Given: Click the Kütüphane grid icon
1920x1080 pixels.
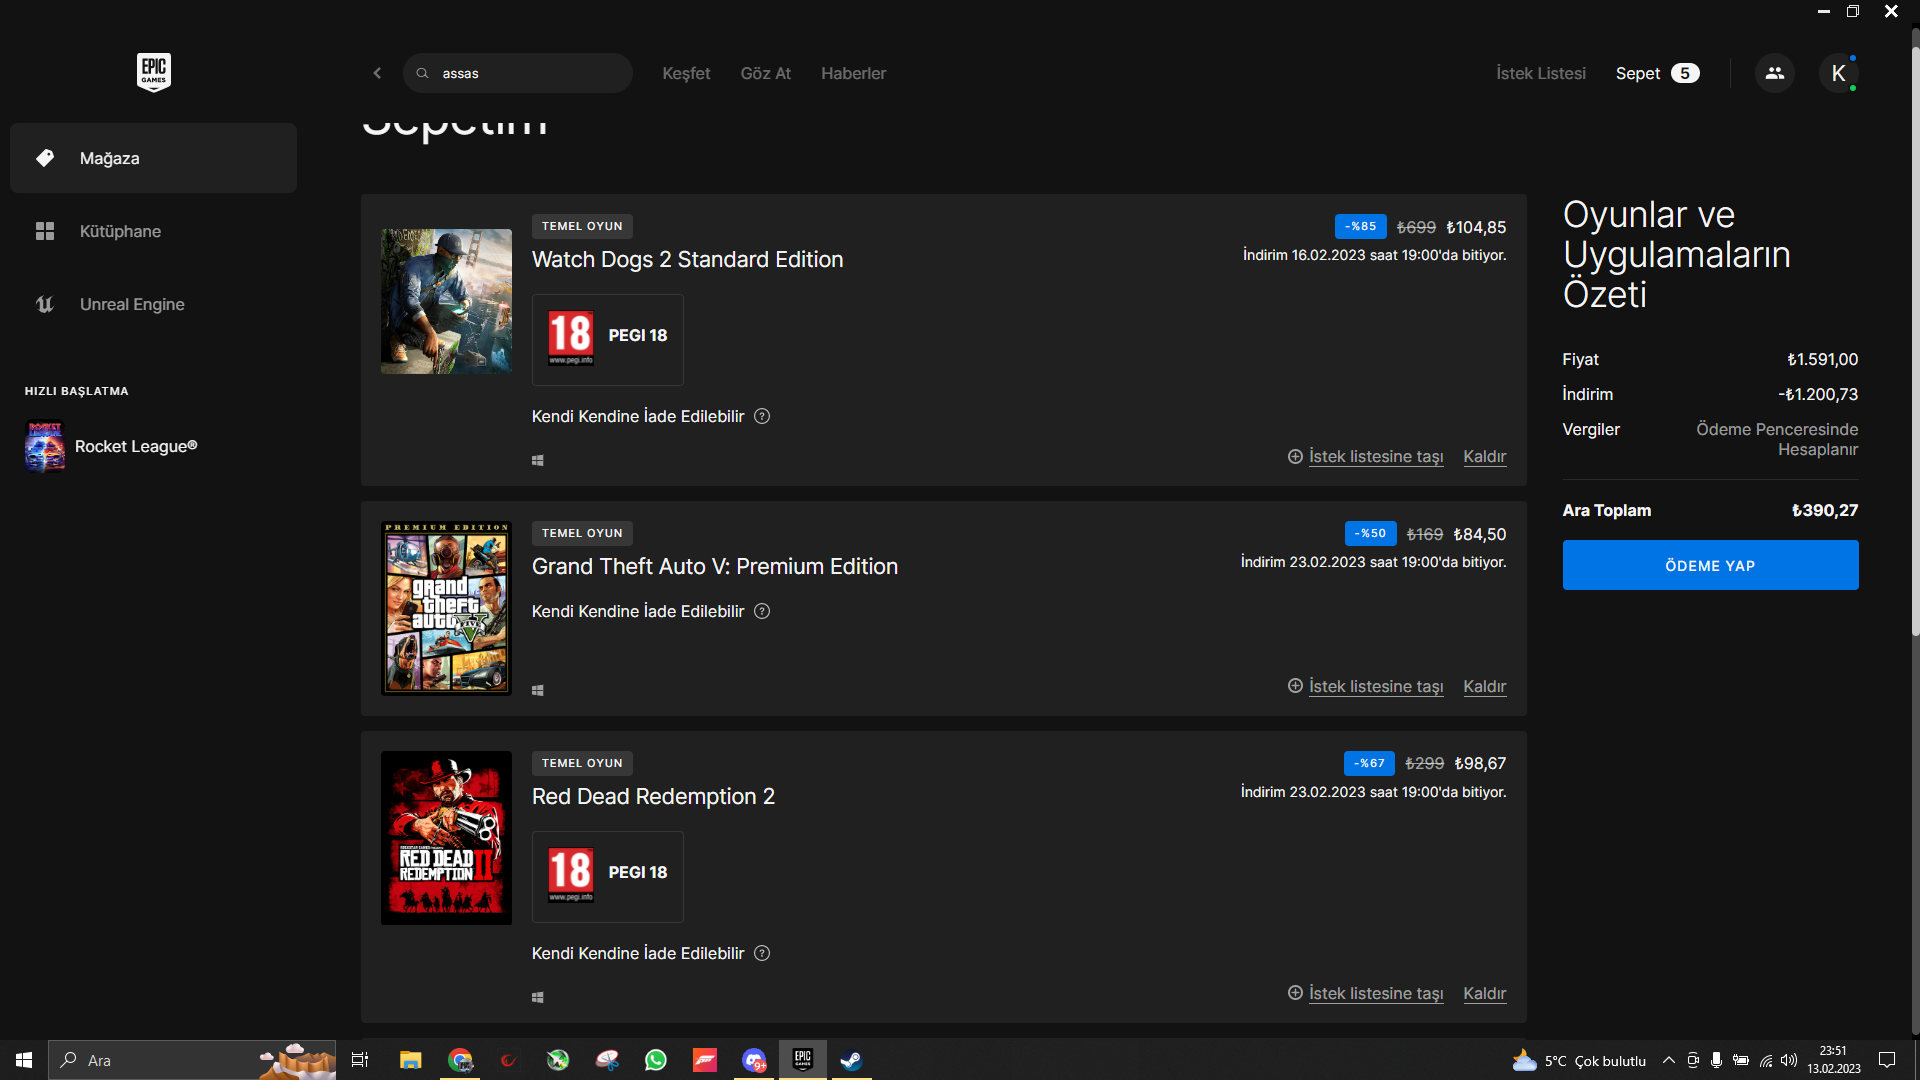Looking at the screenshot, I should click(x=45, y=231).
